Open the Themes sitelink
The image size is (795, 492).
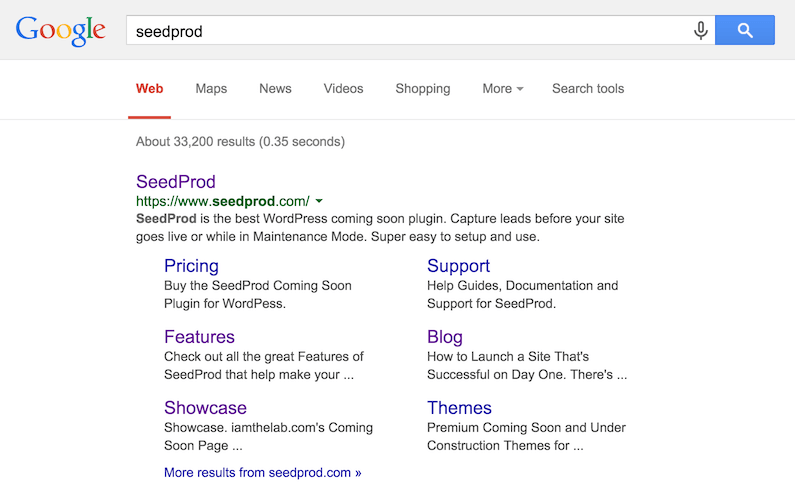tap(459, 408)
